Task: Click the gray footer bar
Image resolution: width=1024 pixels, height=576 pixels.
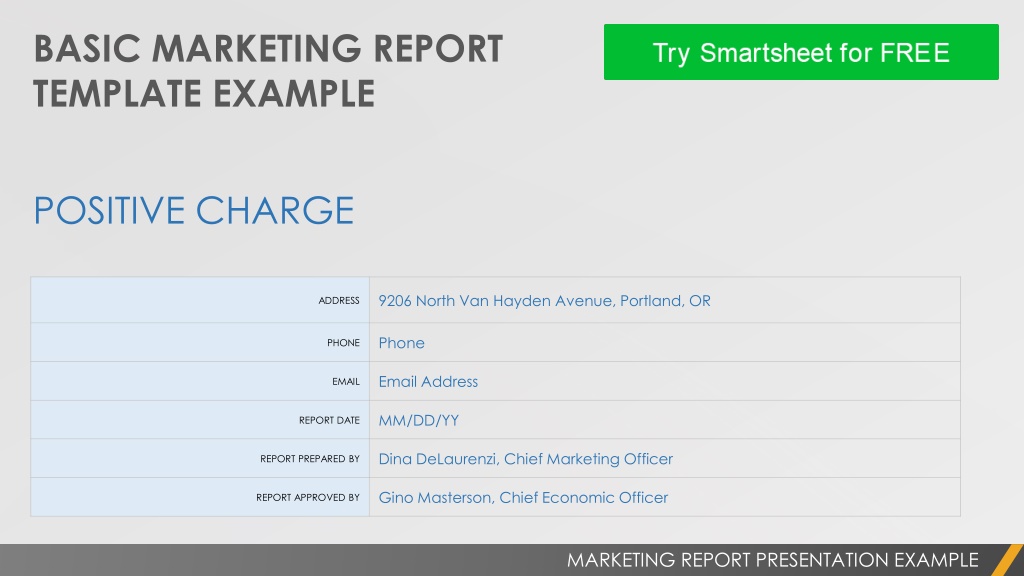Action: click(x=512, y=560)
